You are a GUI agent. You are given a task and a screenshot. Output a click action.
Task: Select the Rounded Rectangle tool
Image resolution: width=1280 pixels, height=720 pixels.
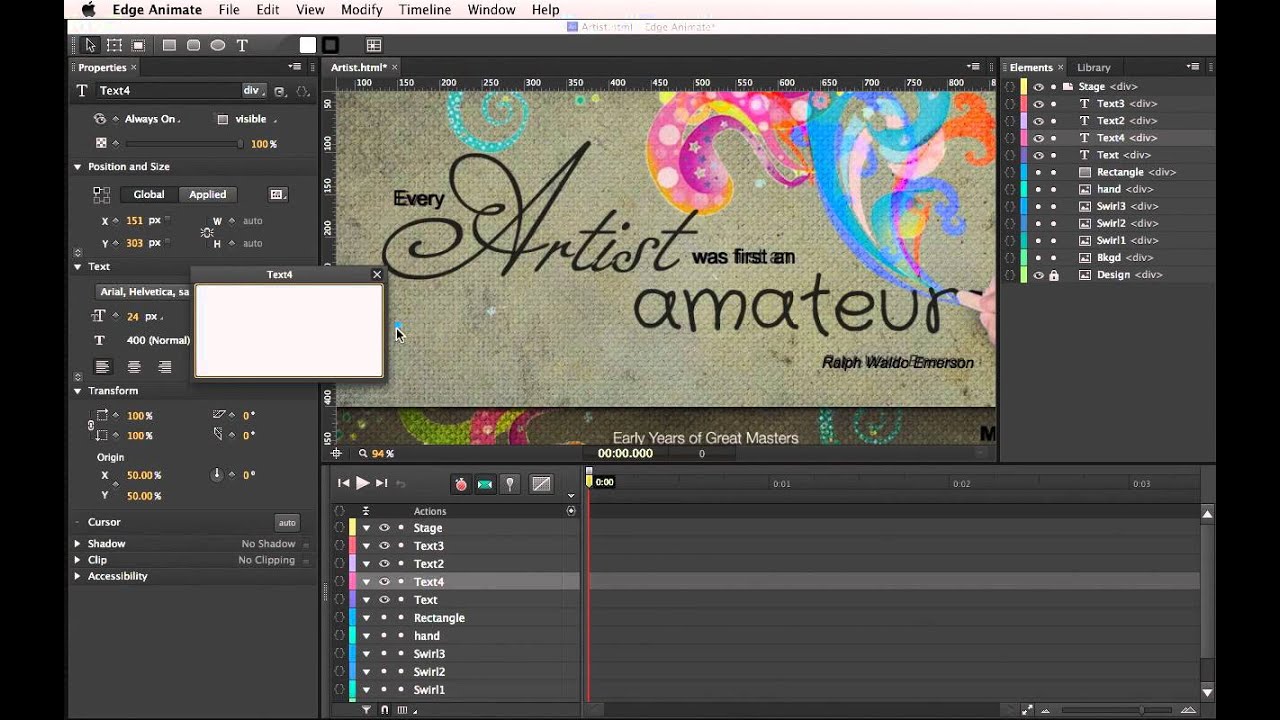tap(193, 45)
